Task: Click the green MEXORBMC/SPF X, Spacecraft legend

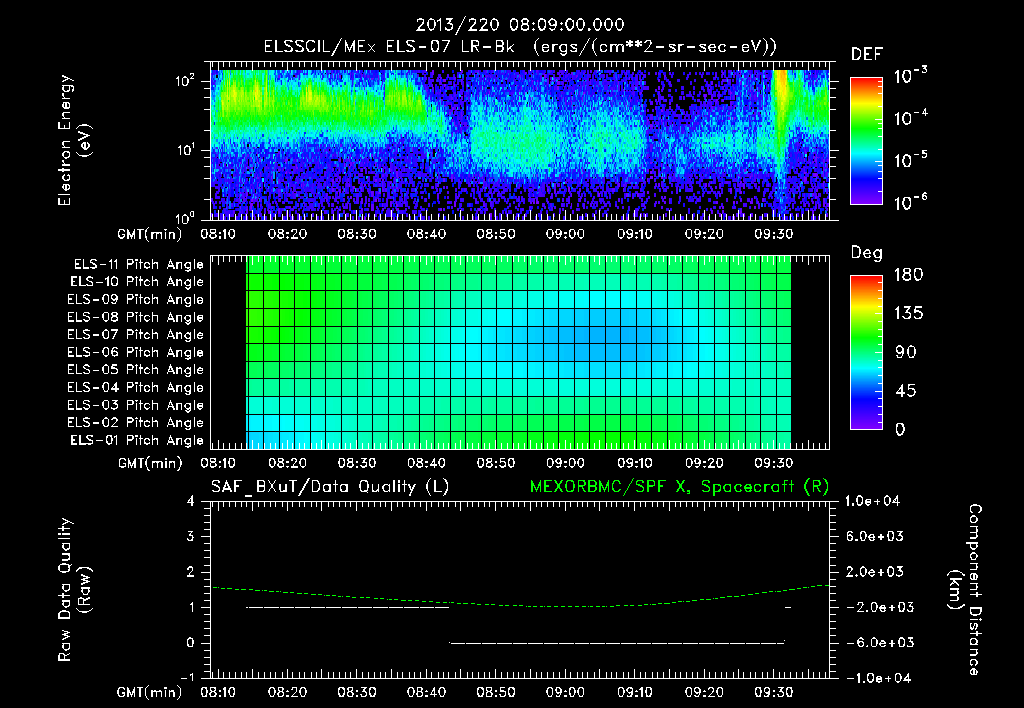Action: [679, 487]
